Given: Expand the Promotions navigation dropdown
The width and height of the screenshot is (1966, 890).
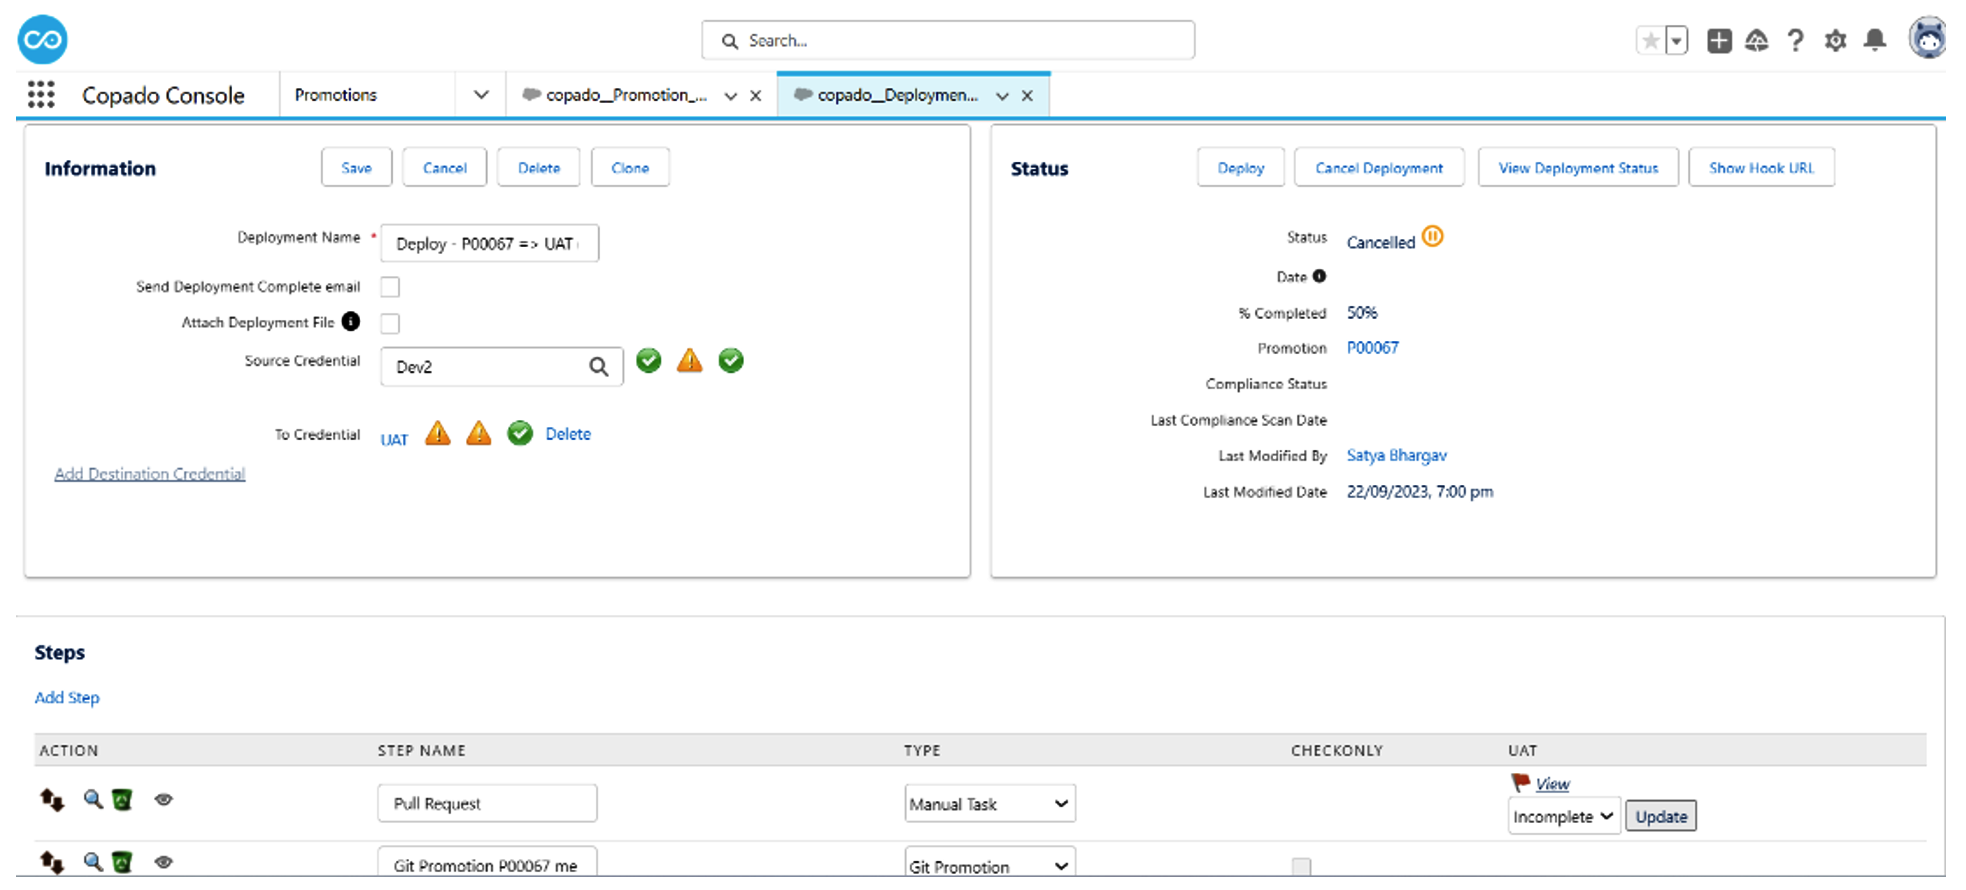Looking at the screenshot, I should pos(481,95).
